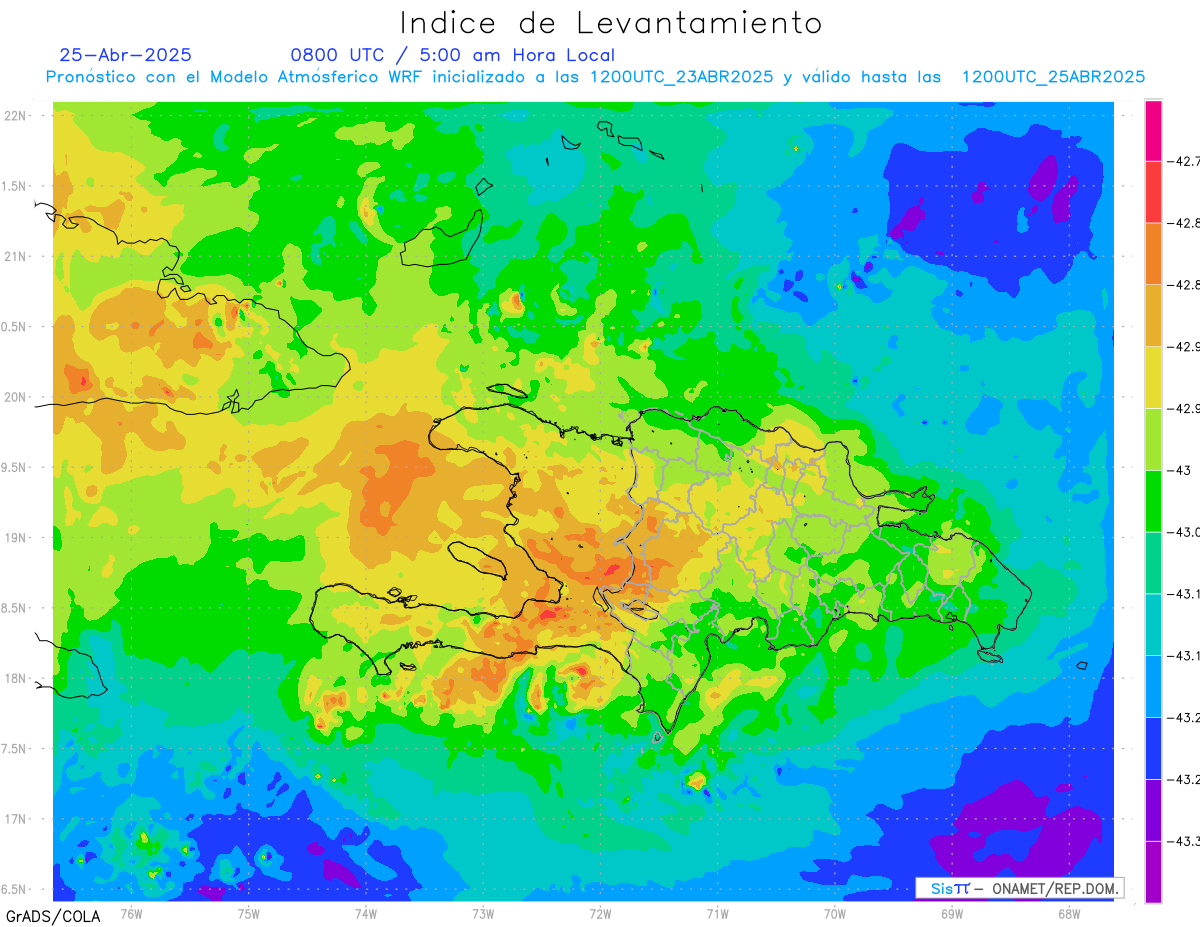Click the pure yellow legend segment
The height and width of the screenshot is (927, 1200).
tap(1153, 378)
